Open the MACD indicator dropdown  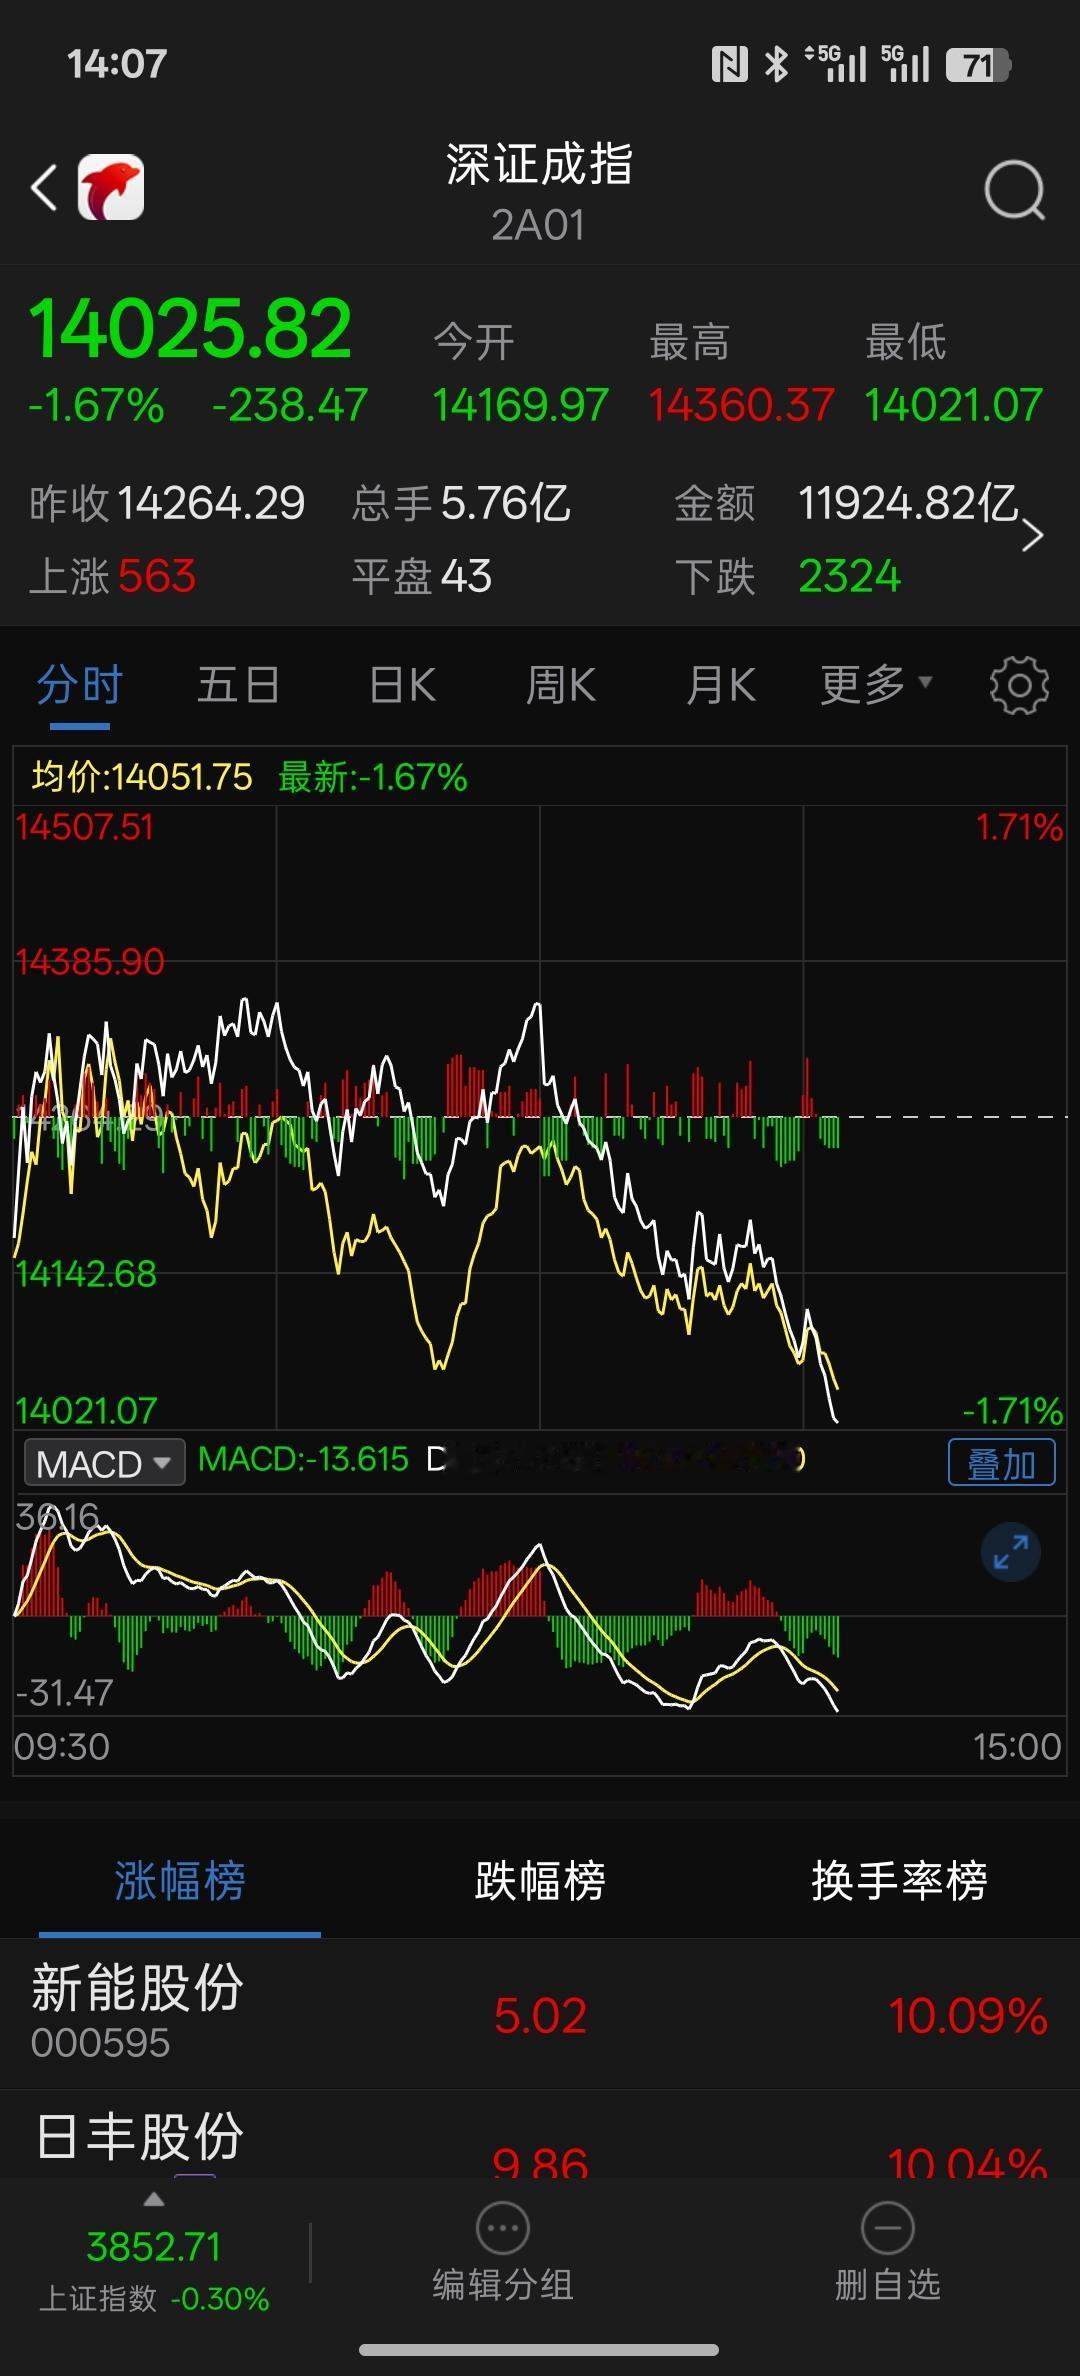[104, 1463]
